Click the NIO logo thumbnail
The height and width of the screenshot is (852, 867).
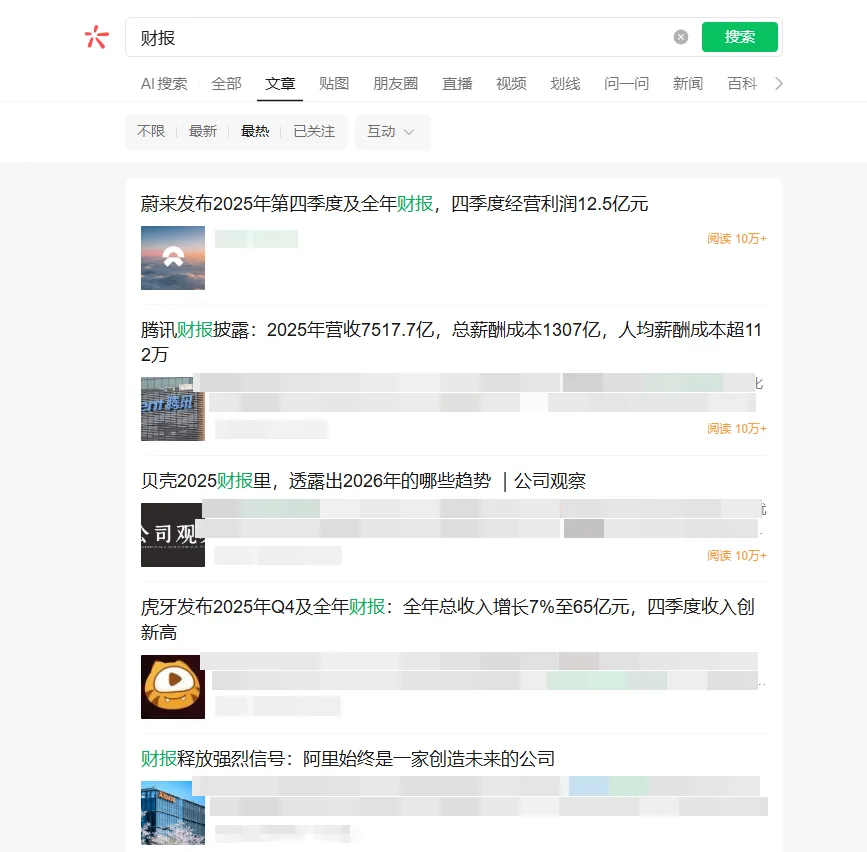(x=173, y=258)
